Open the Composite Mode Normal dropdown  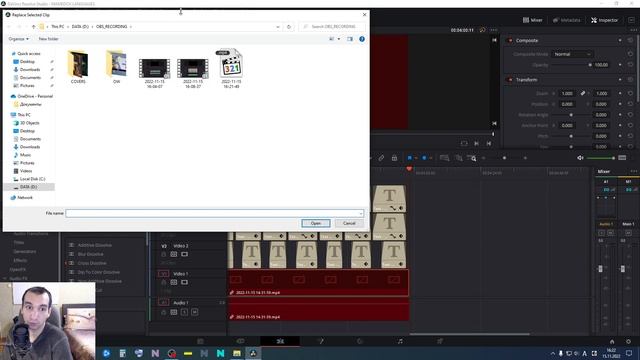click(x=572, y=54)
